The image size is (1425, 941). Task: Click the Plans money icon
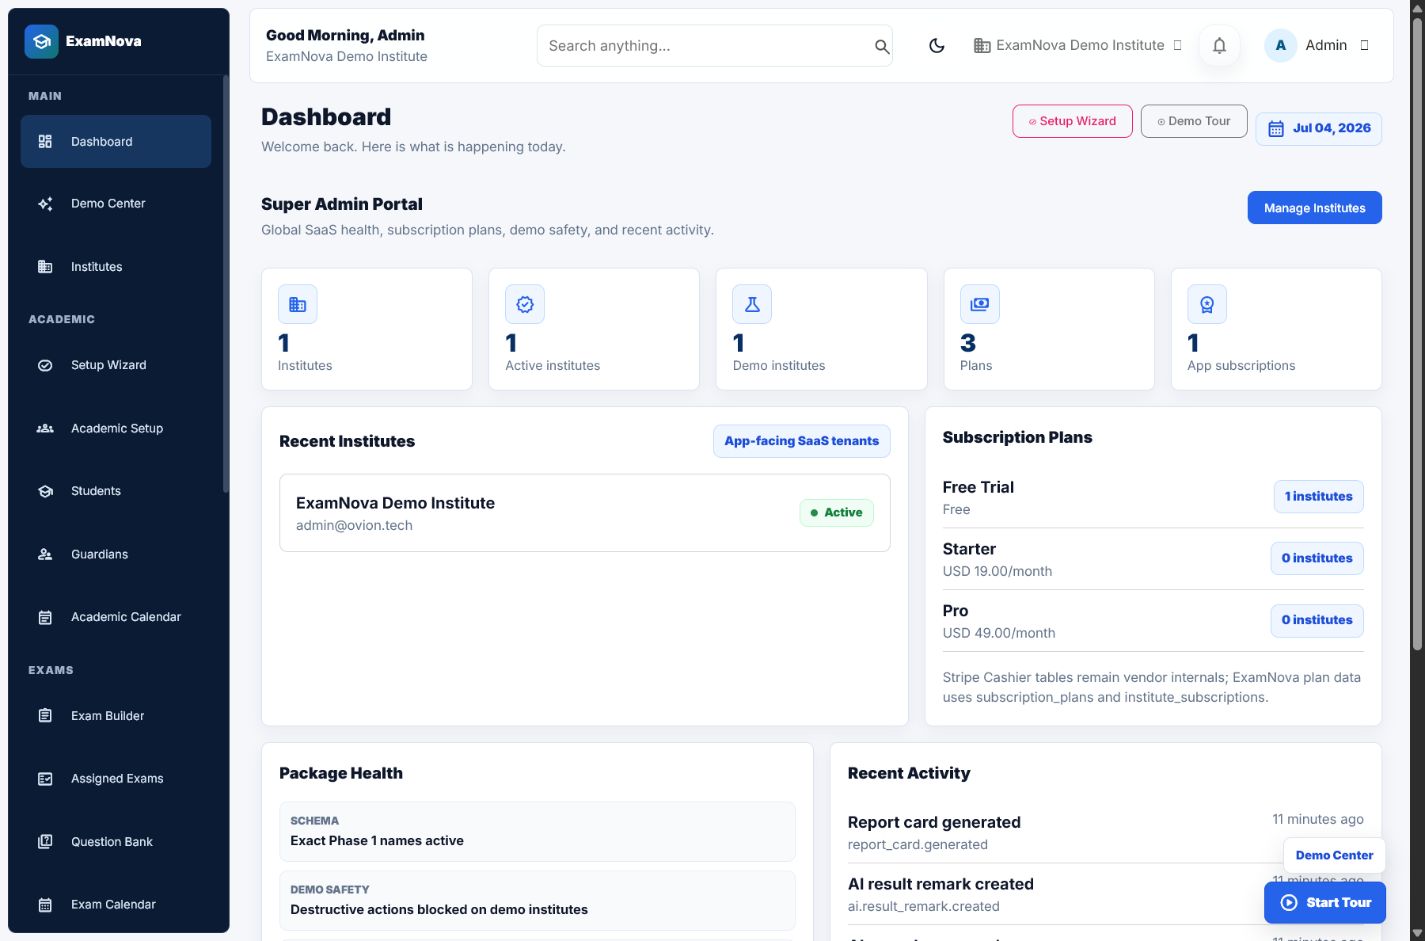(980, 304)
